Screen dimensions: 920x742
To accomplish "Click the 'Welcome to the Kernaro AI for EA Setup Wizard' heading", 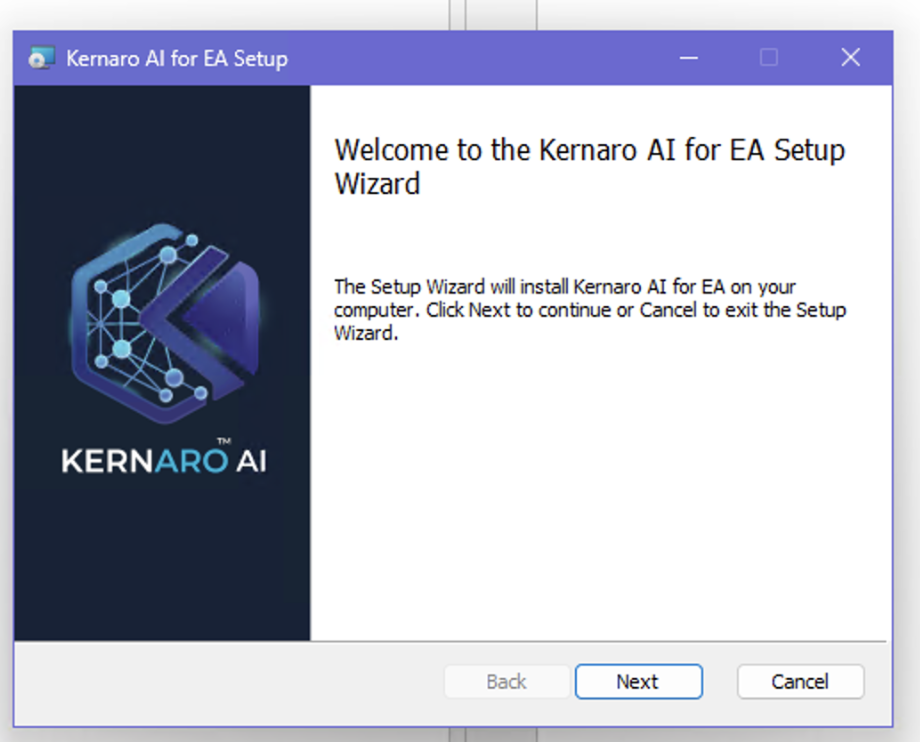I will [x=589, y=167].
